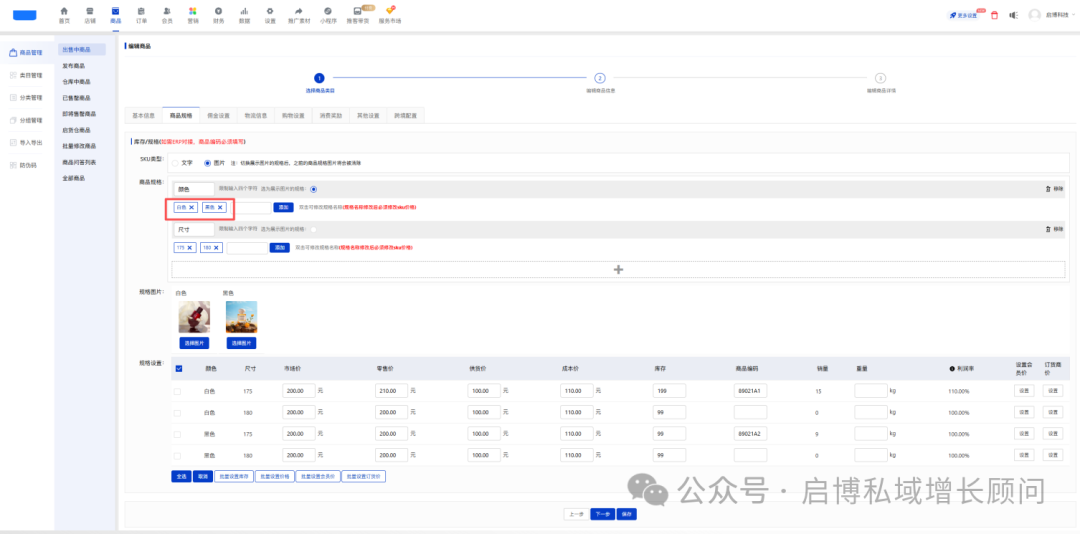Check the 白色 175 row checkbox
1080x534 pixels.
(177, 391)
